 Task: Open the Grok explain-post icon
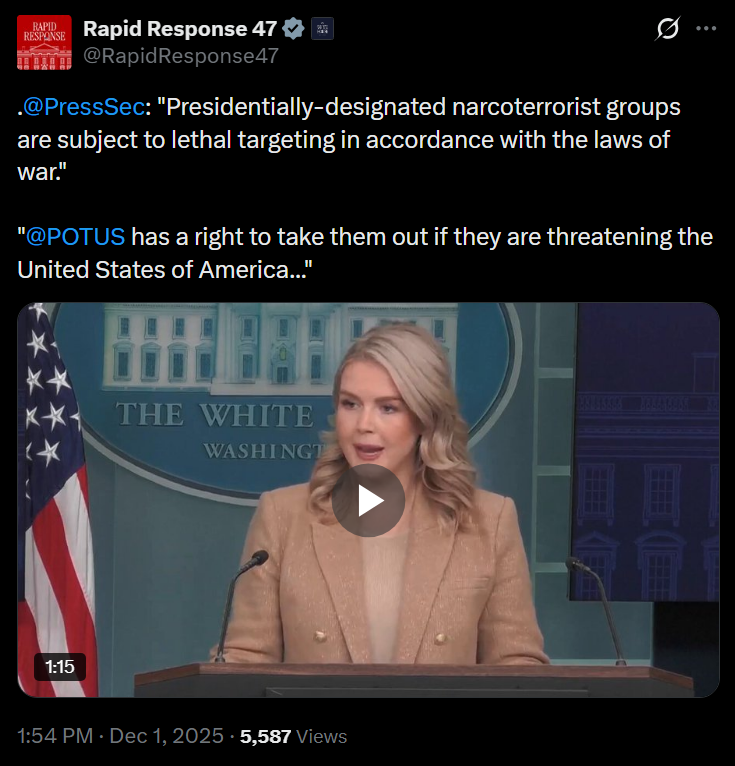tap(667, 28)
